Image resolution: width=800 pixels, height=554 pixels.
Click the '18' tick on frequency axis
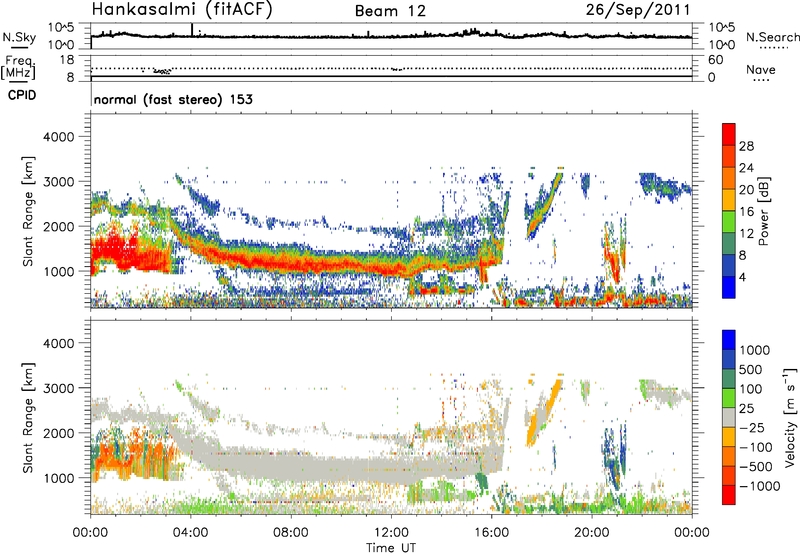(67, 60)
